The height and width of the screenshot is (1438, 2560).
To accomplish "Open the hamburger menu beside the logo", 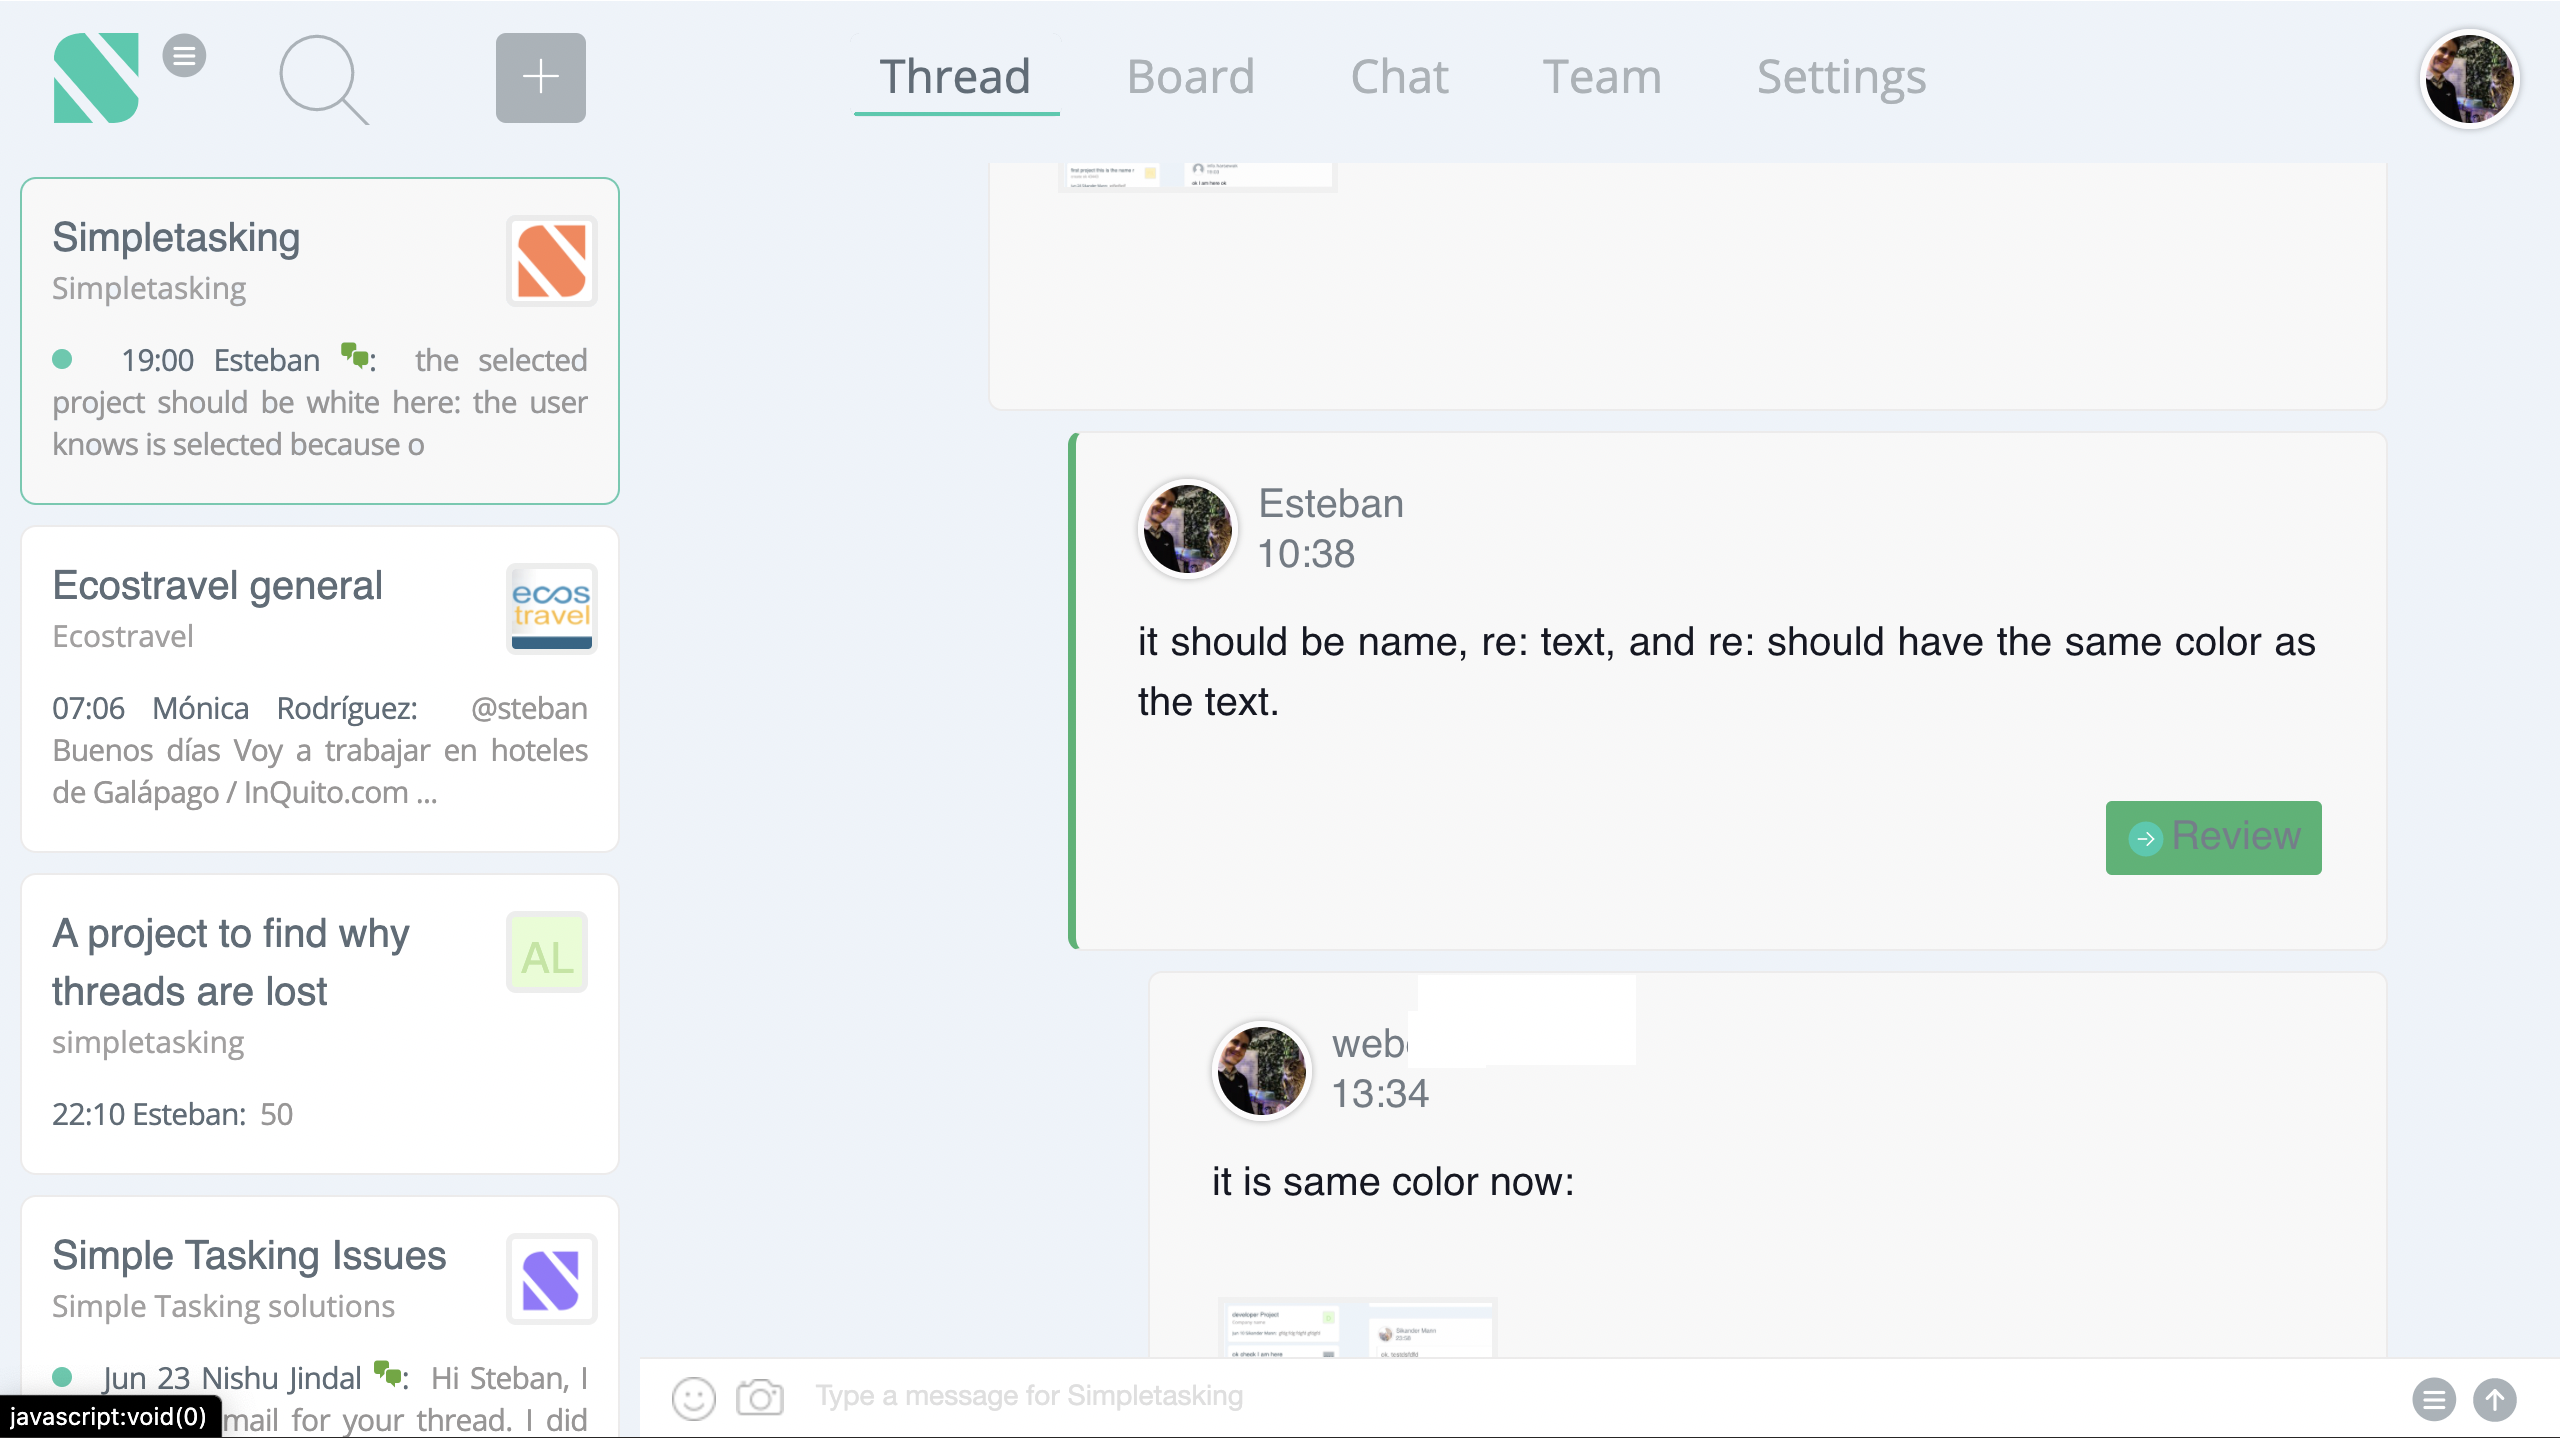I will click(x=184, y=56).
